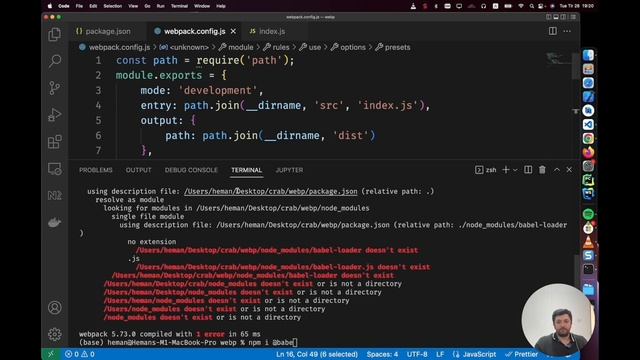The width and height of the screenshot is (640, 360).
Task: Open the Apple menu
Action: click(x=50, y=6)
